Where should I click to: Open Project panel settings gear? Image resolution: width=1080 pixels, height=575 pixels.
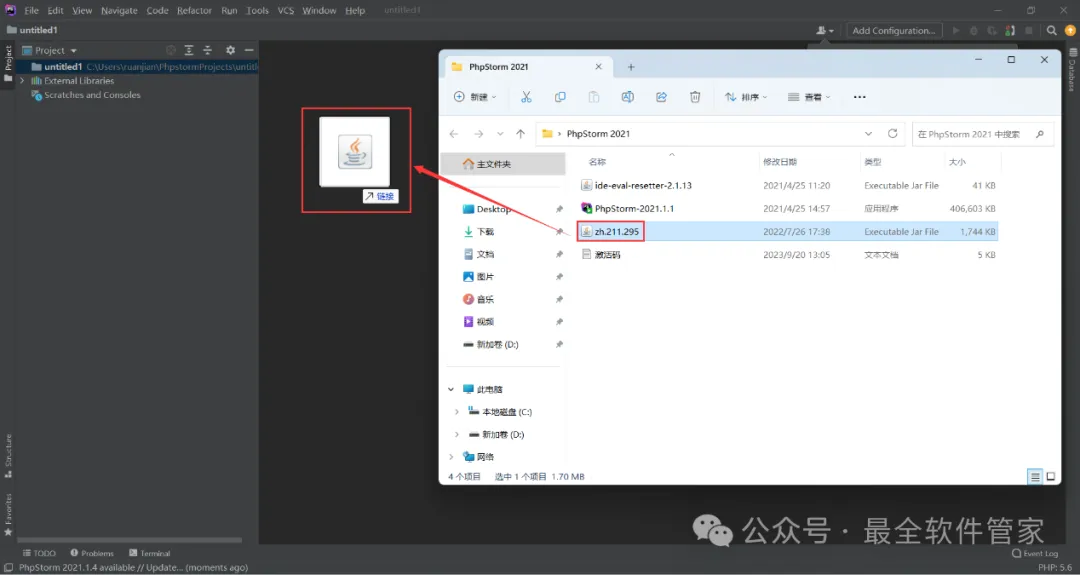coord(230,50)
